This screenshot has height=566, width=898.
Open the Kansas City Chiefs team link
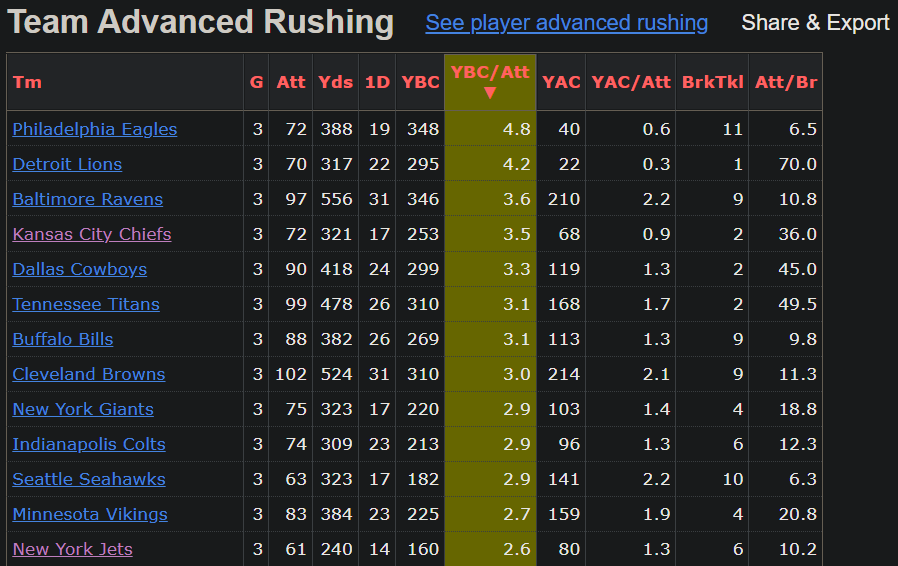coord(92,234)
